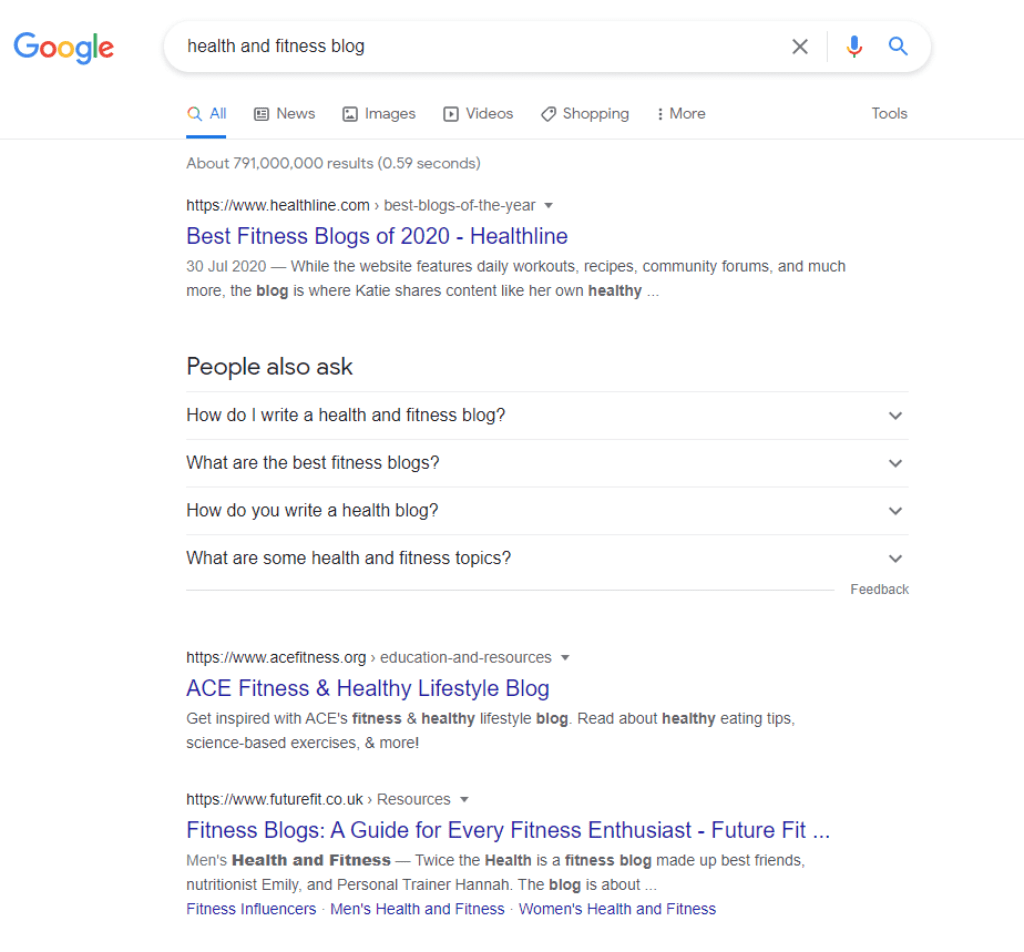Open the More options menu
Viewport: 1024px width, 952px height.
point(681,114)
